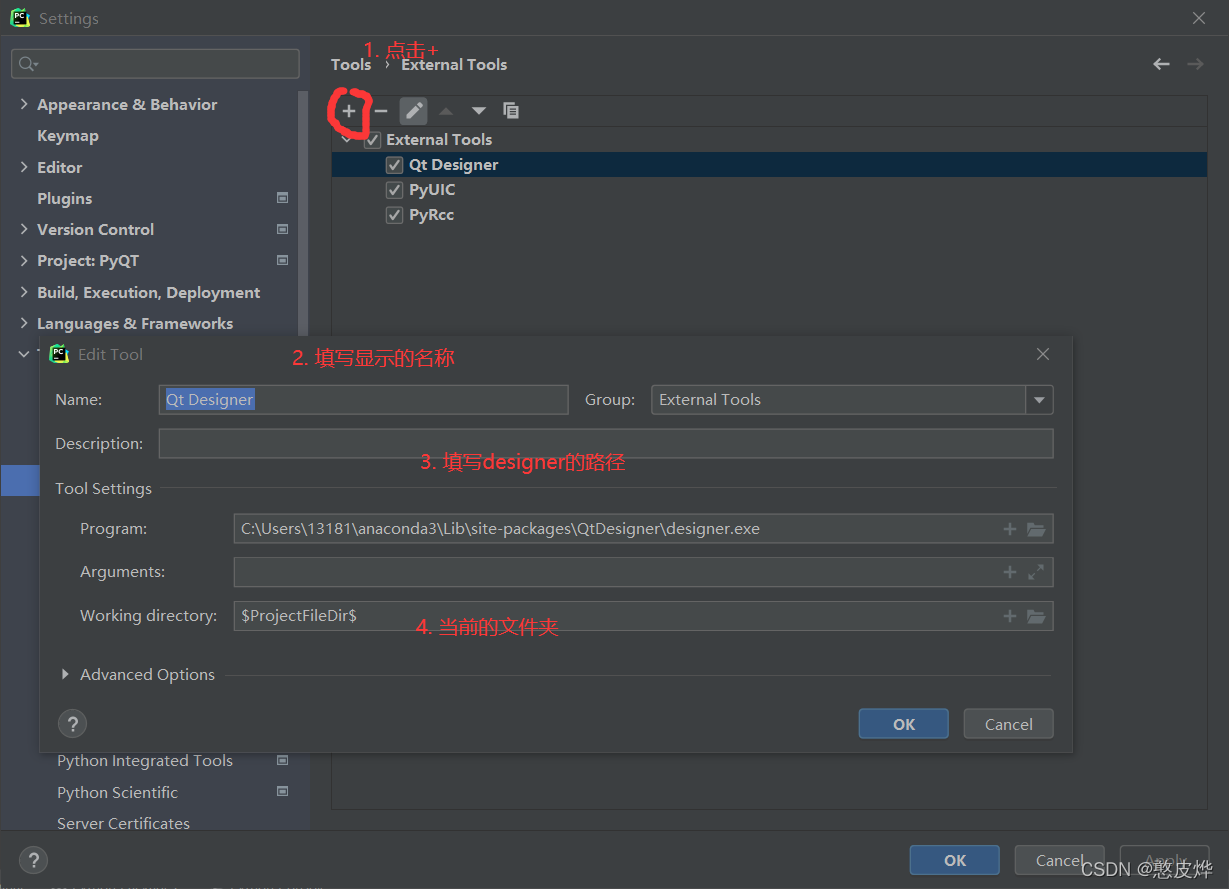This screenshot has height=889, width=1229.
Task: Click search magnifier icon in settings search
Action: pos(27,64)
